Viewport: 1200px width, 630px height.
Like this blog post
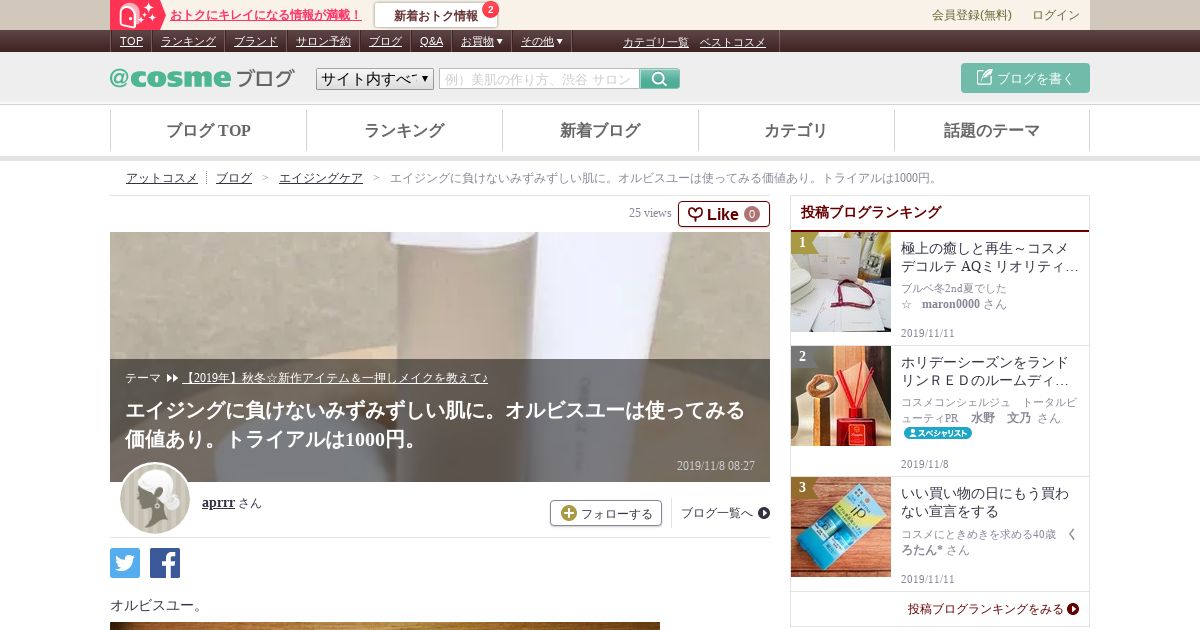[724, 214]
